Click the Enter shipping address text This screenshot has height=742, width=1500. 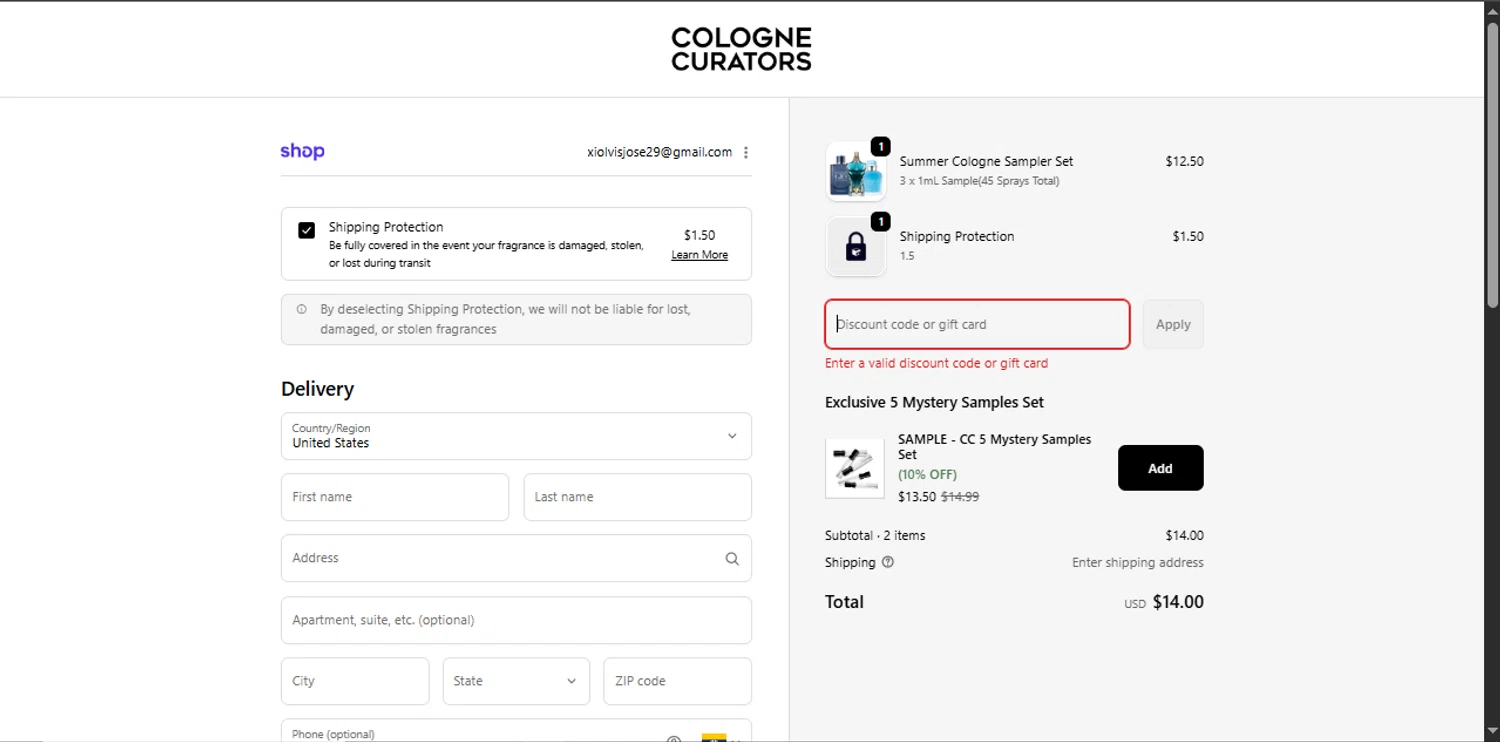[1138, 563]
